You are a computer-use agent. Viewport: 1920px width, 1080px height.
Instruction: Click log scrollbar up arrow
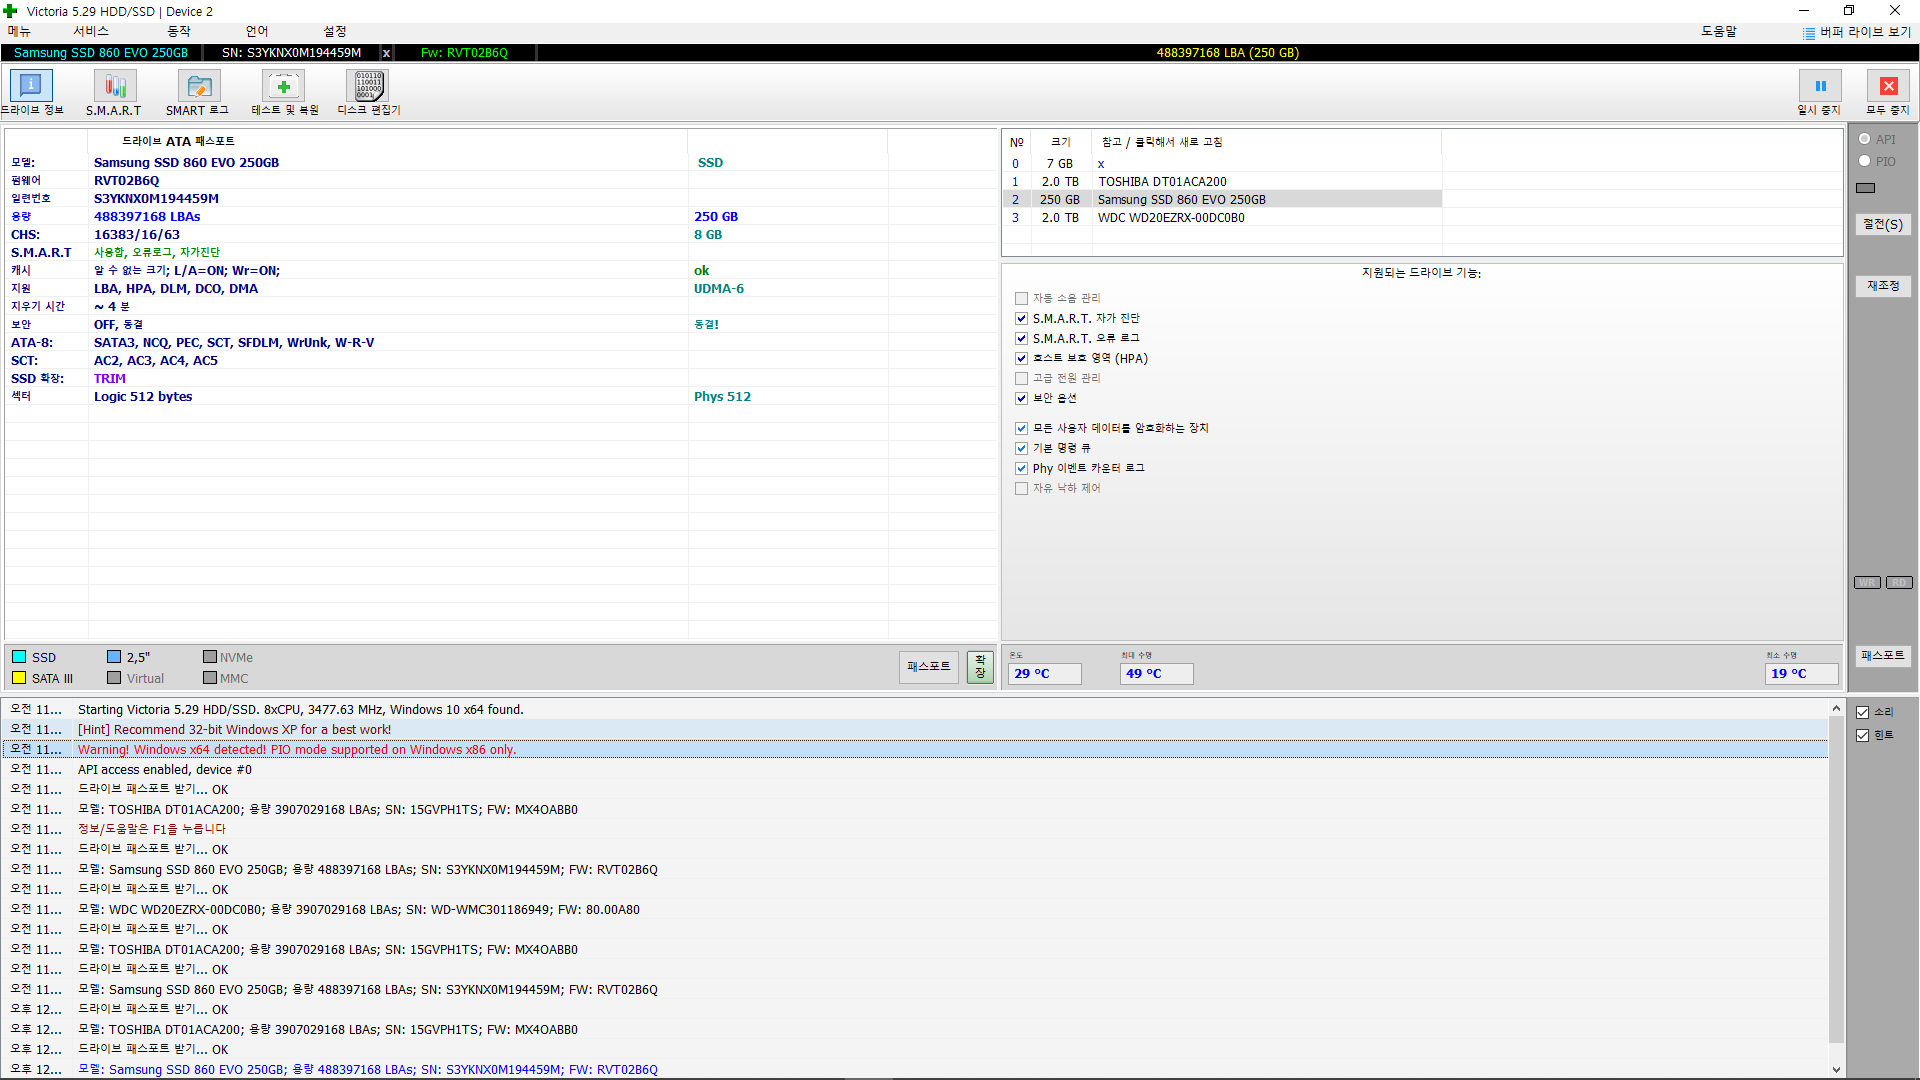(x=1836, y=709)
